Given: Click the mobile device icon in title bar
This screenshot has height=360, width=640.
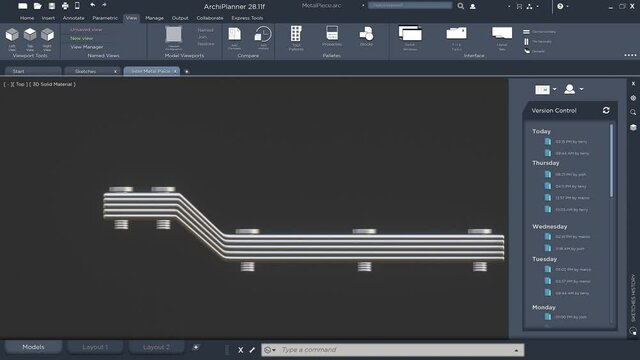Looking at the screenshot, I should pos(77,6).
